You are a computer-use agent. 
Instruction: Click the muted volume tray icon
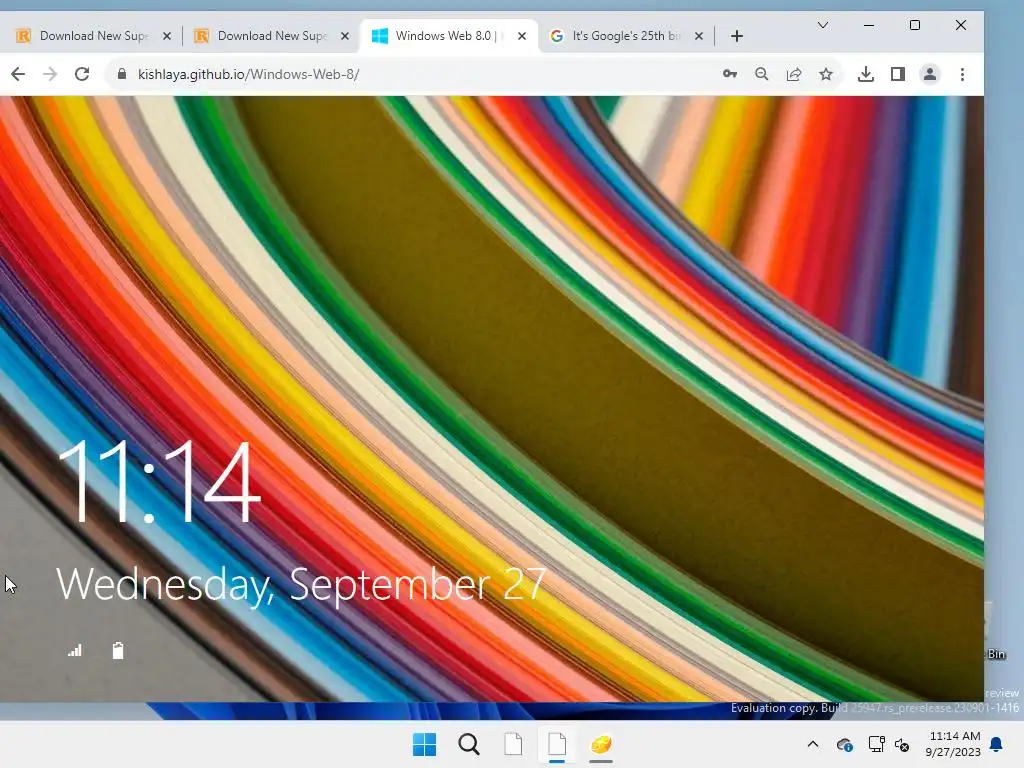902,744
